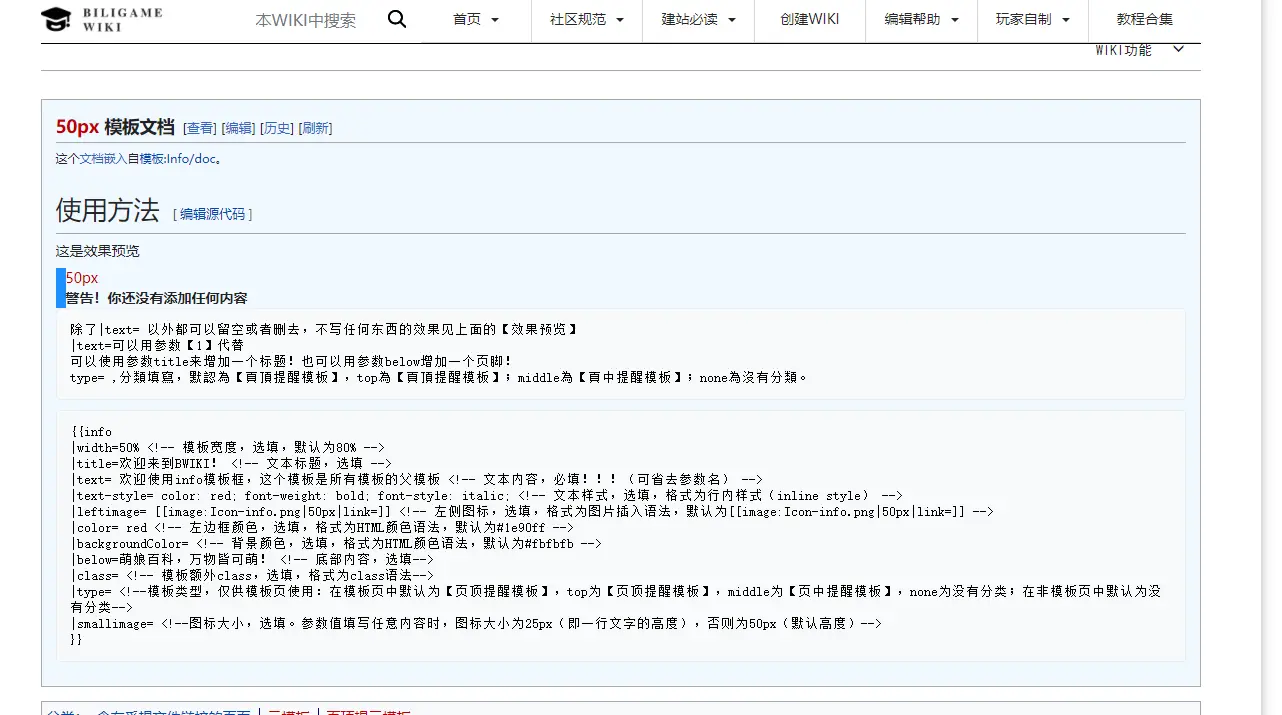Click the 使用方法 section heading
Image resolution: width=1282 pixels, height=715 pixels.
point(108,210)
